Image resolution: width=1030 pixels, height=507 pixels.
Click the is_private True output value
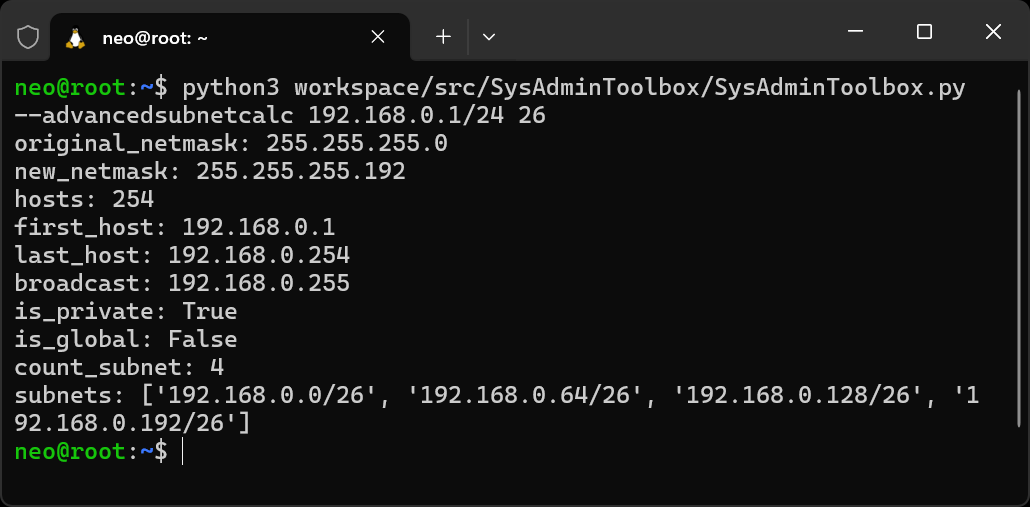point(210,311)
